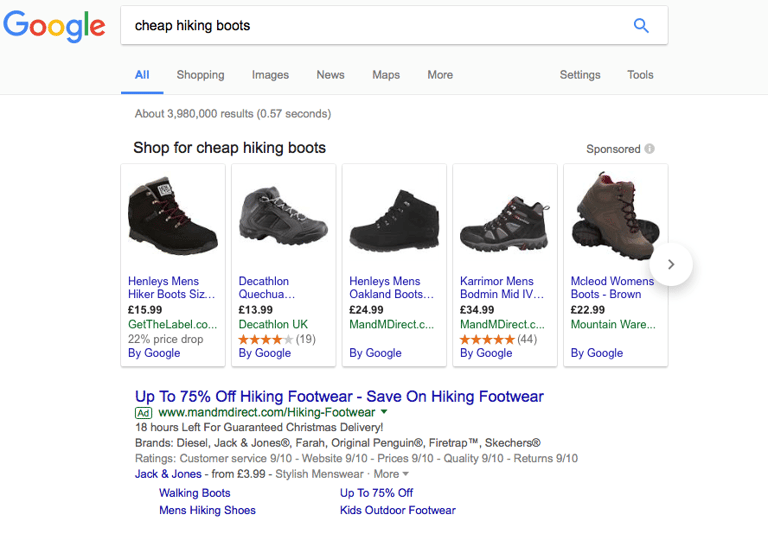Viewport: 768px width, 540px height.
Task: Open the Kids Outdoor Footwear sitelink
Action: click(398, 510)
